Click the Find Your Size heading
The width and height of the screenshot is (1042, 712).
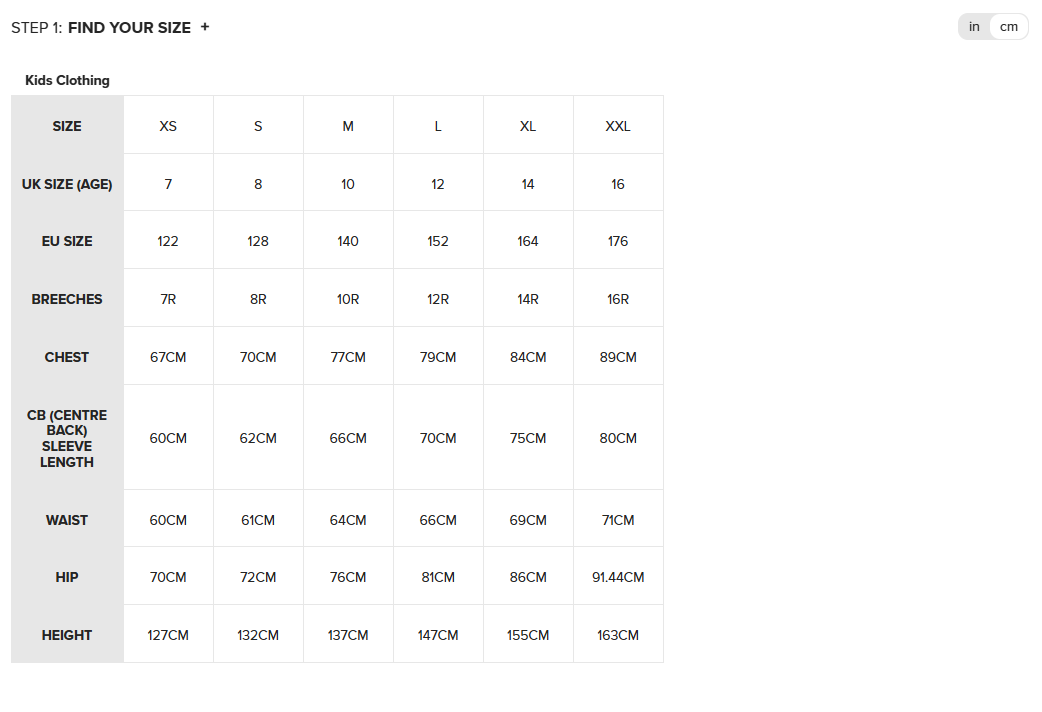pos(129,28)
